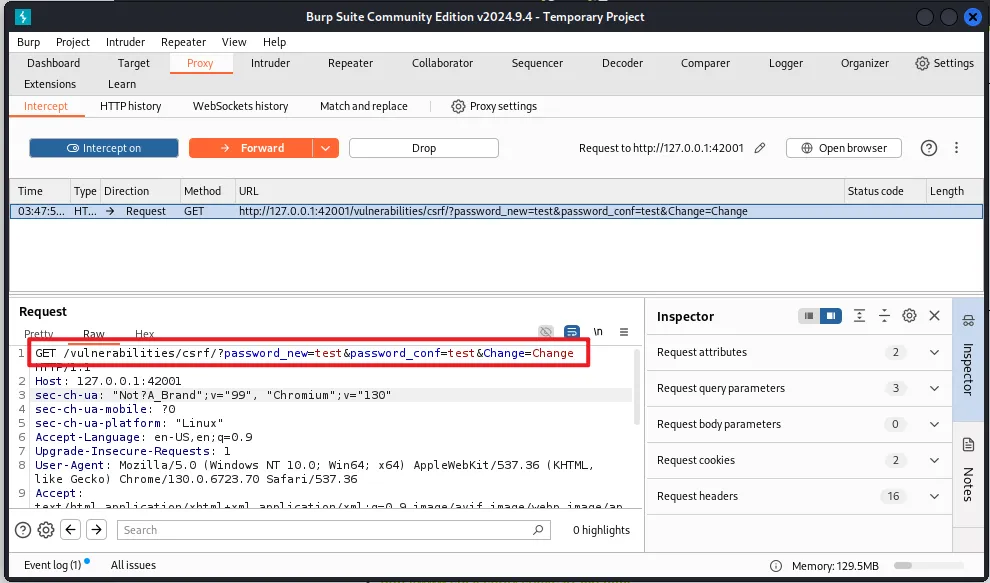The image size is (990, 583).
Task: Click the Forward button
Action: tap(251, 148)
